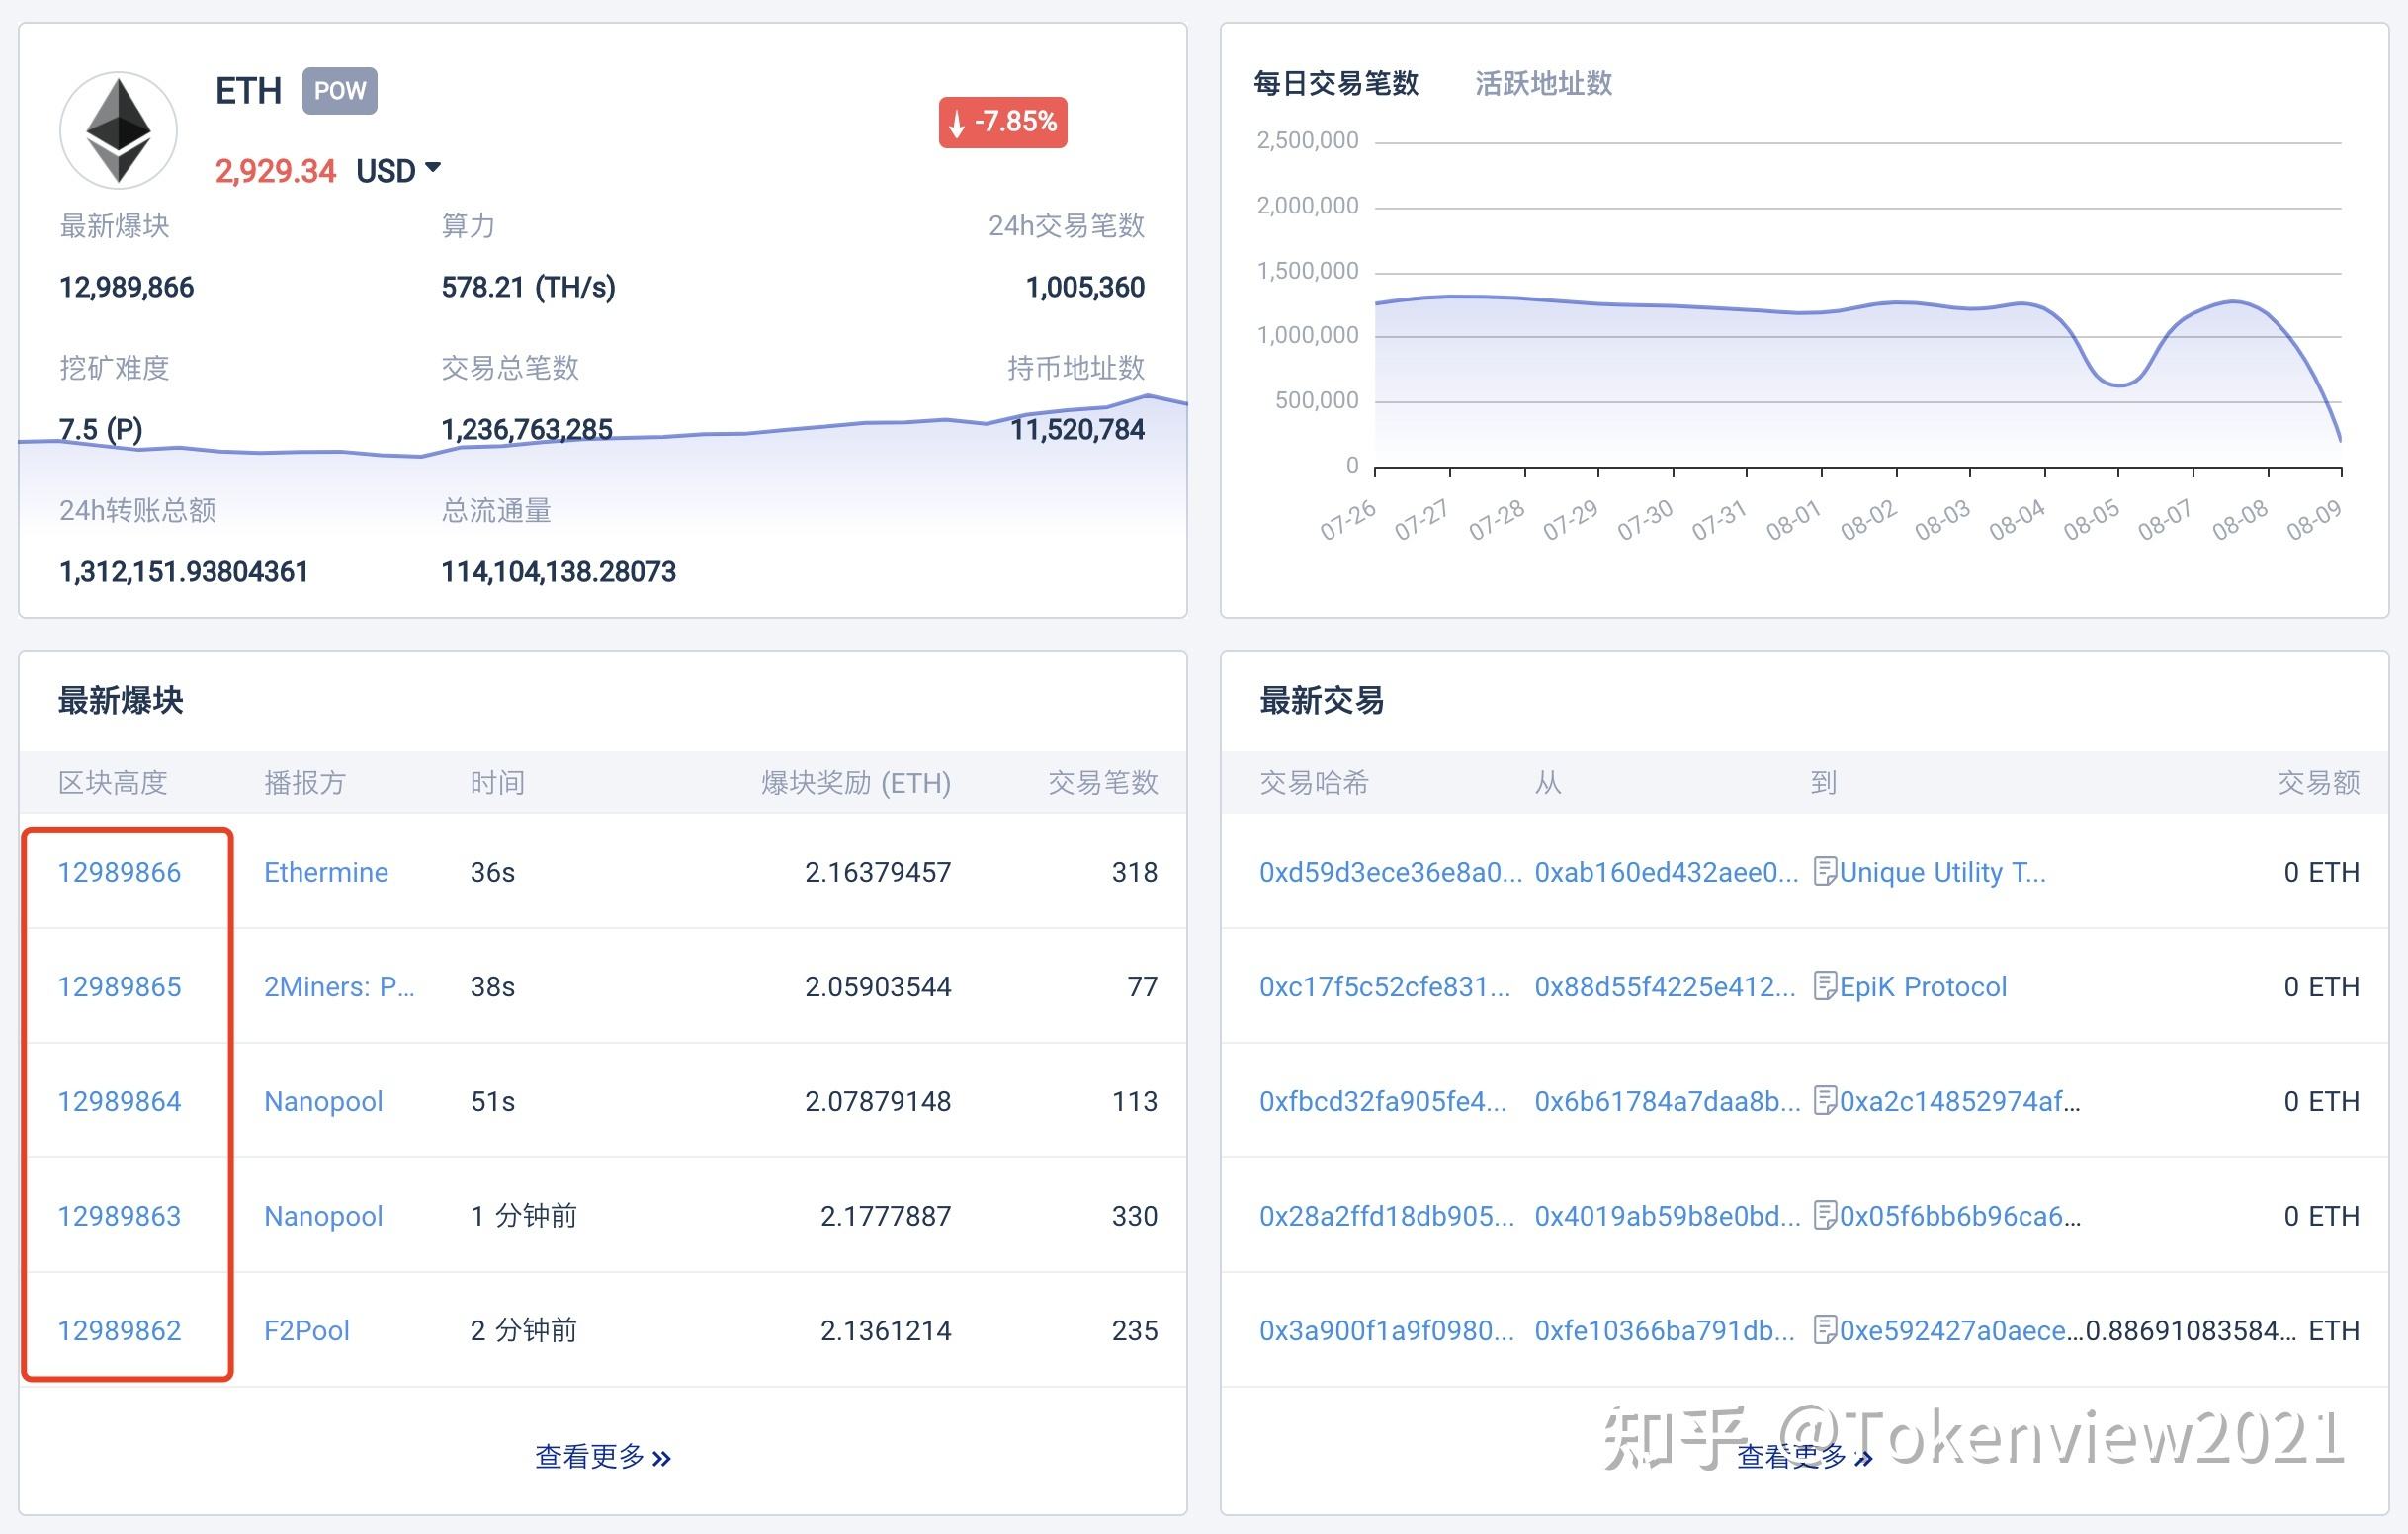The image size is (2408, 1534).
Task: Click the red -7.85% change badge
Action: [1003, 122]
